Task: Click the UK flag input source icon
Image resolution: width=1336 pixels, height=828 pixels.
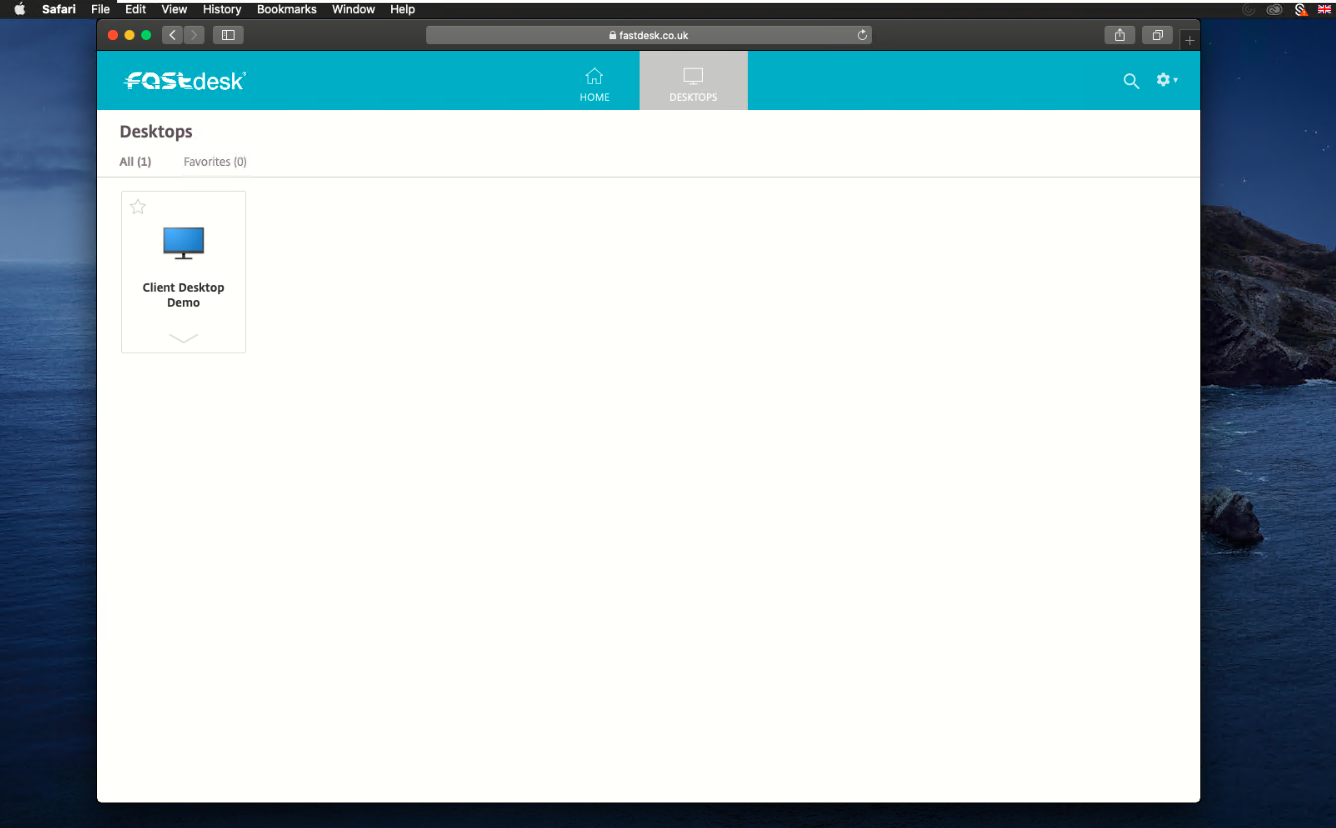Action: (1324, 9)
